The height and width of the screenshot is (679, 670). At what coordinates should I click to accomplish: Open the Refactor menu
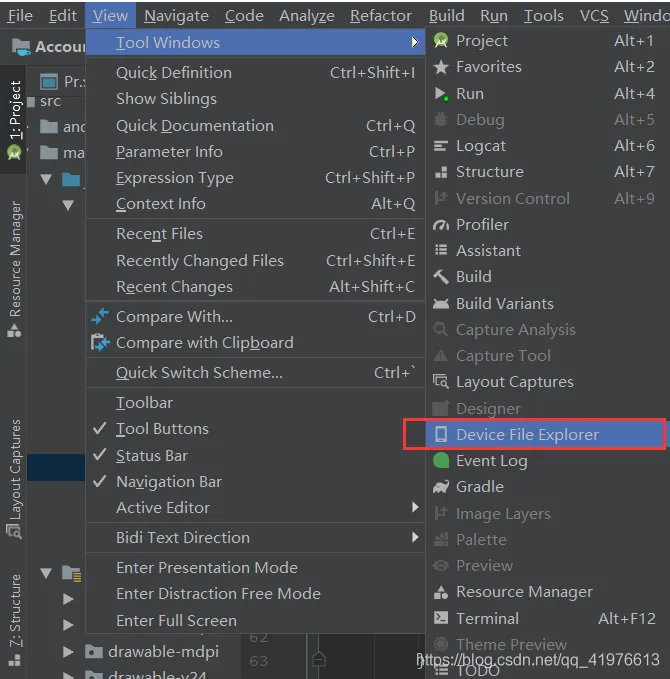pyautogui.click(x=380, y=15)
